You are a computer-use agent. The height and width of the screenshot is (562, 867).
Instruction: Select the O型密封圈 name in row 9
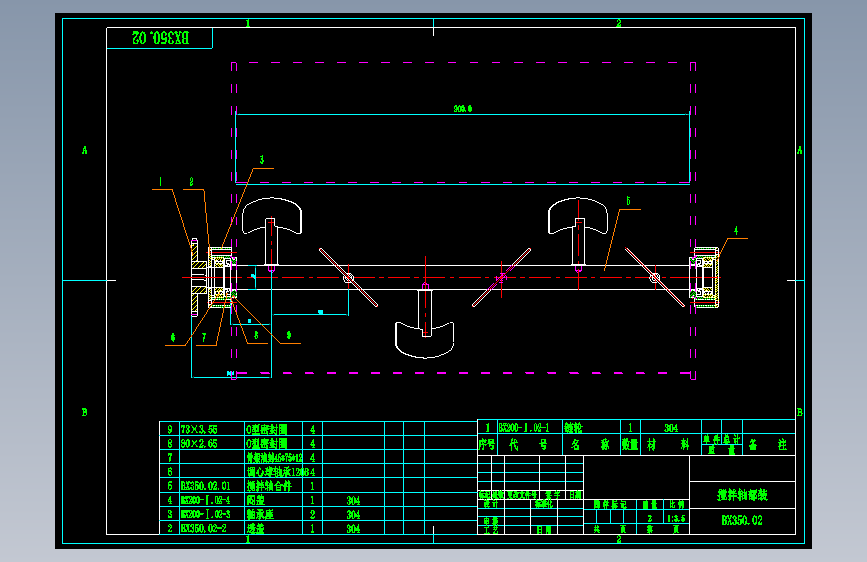267,429
